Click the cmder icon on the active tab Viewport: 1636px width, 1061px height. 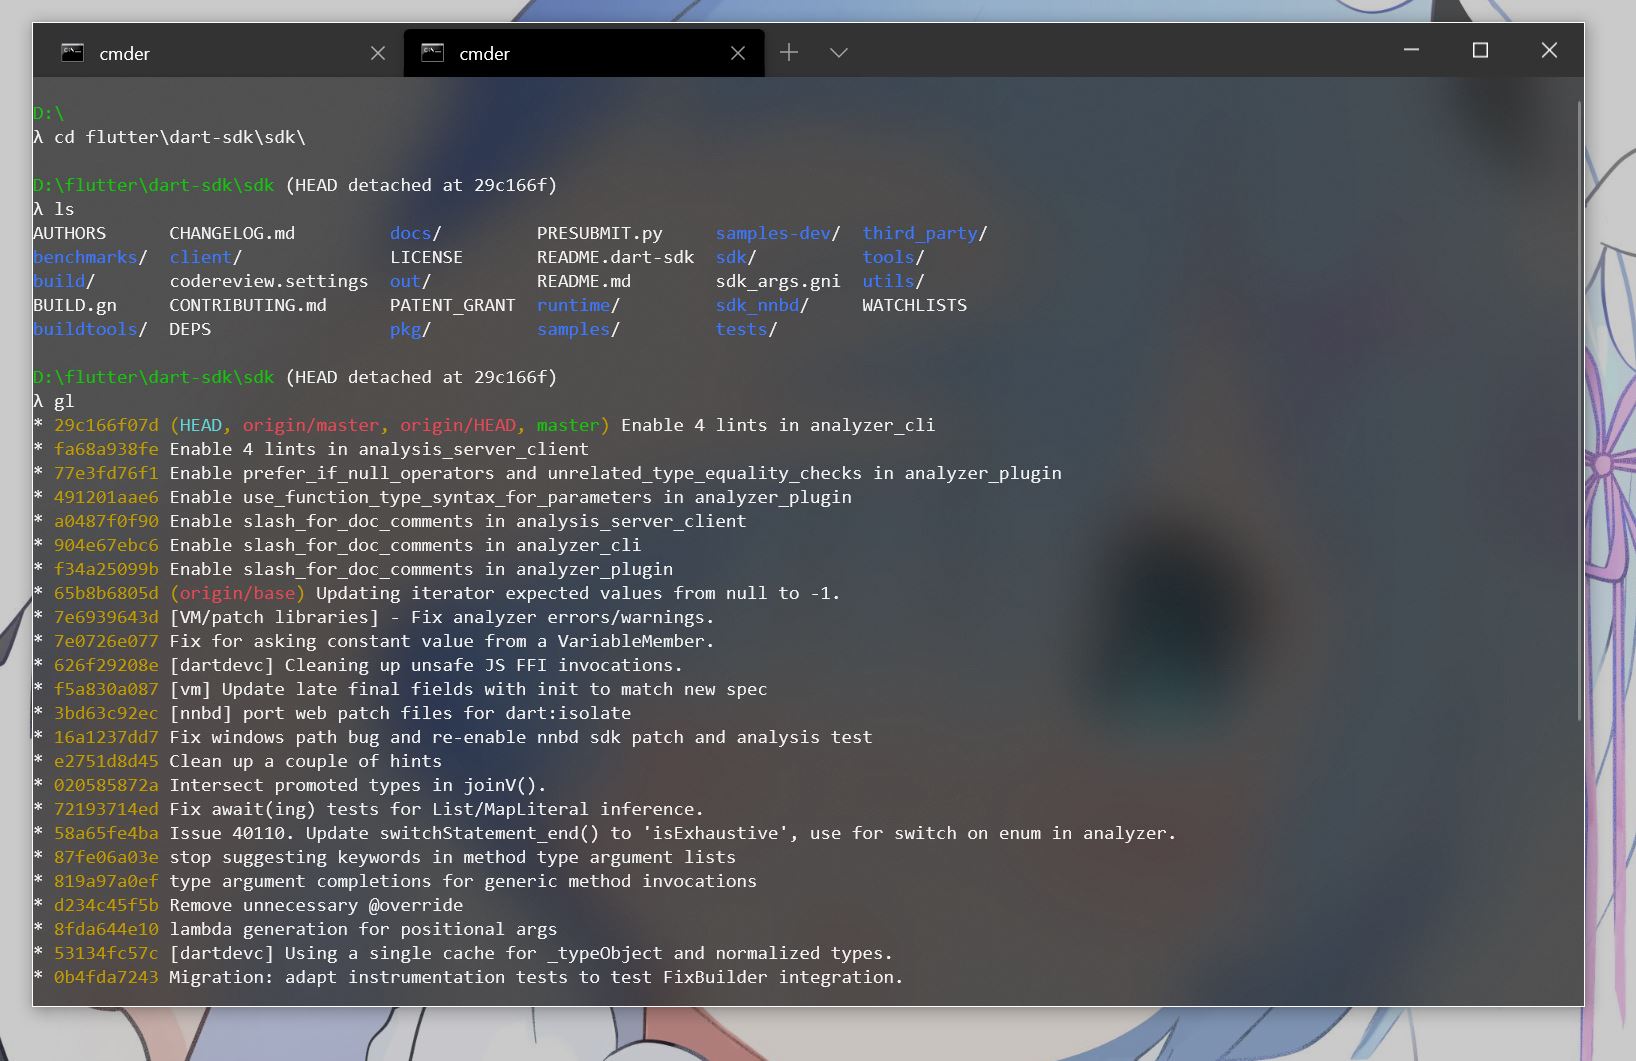click(432, 52)
